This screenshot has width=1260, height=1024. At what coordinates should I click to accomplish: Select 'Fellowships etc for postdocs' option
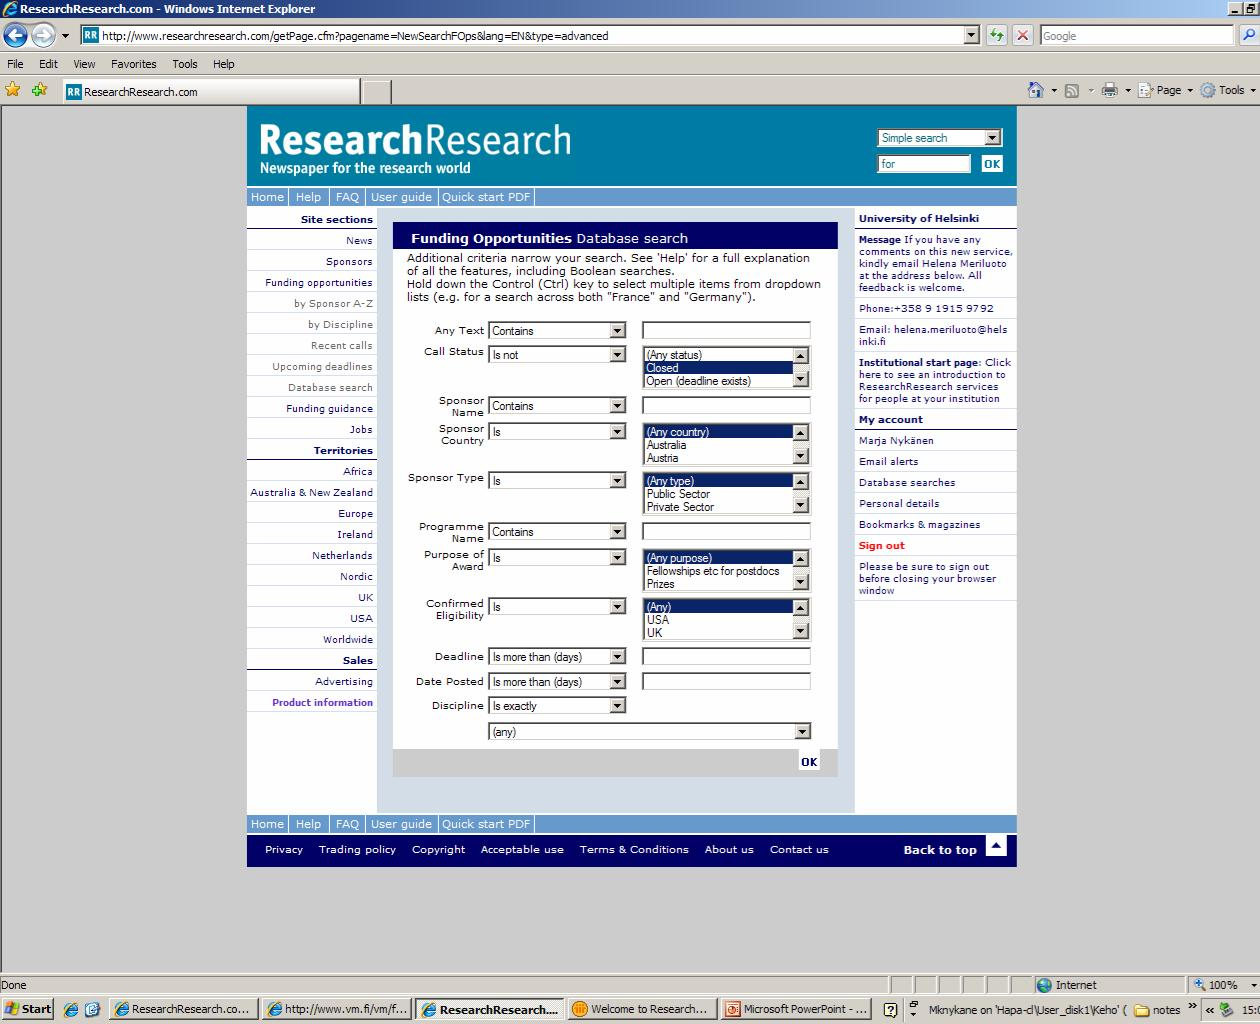click(x=718, y=571)
